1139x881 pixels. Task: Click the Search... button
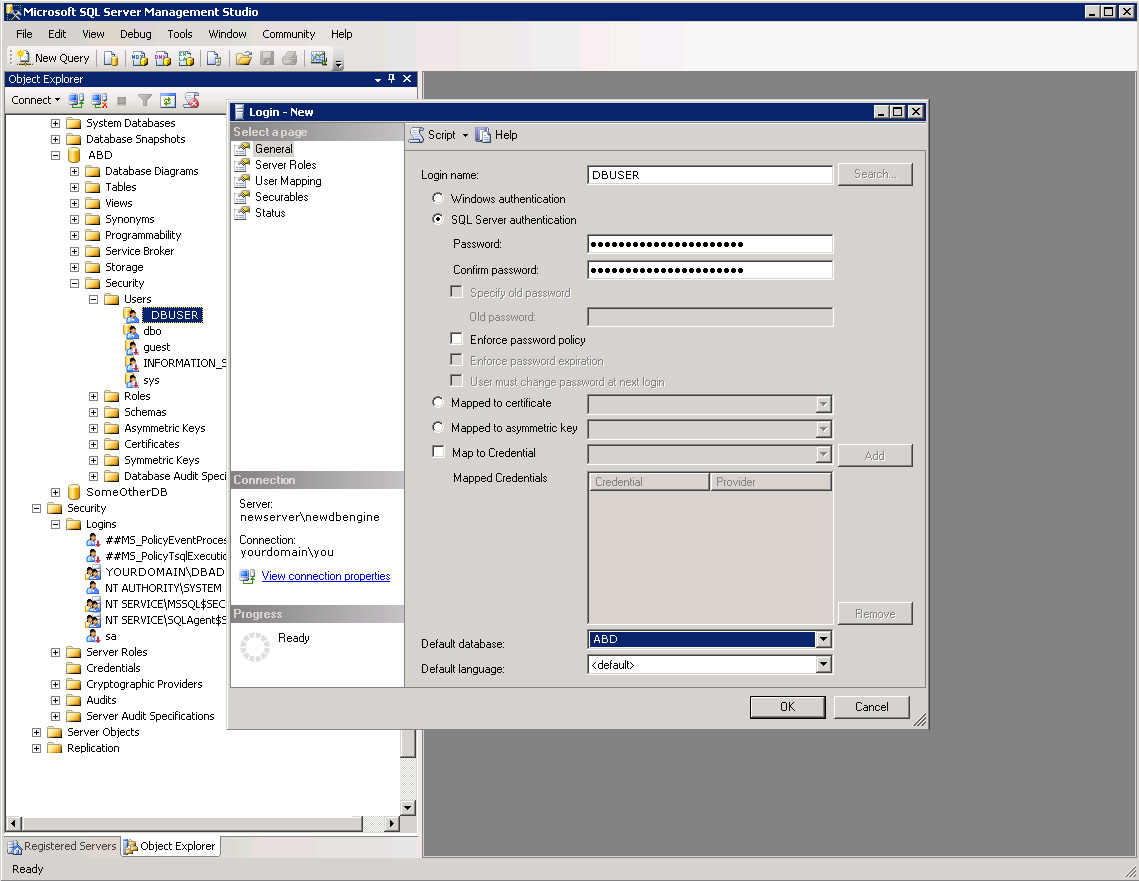(x=875, y=174)
